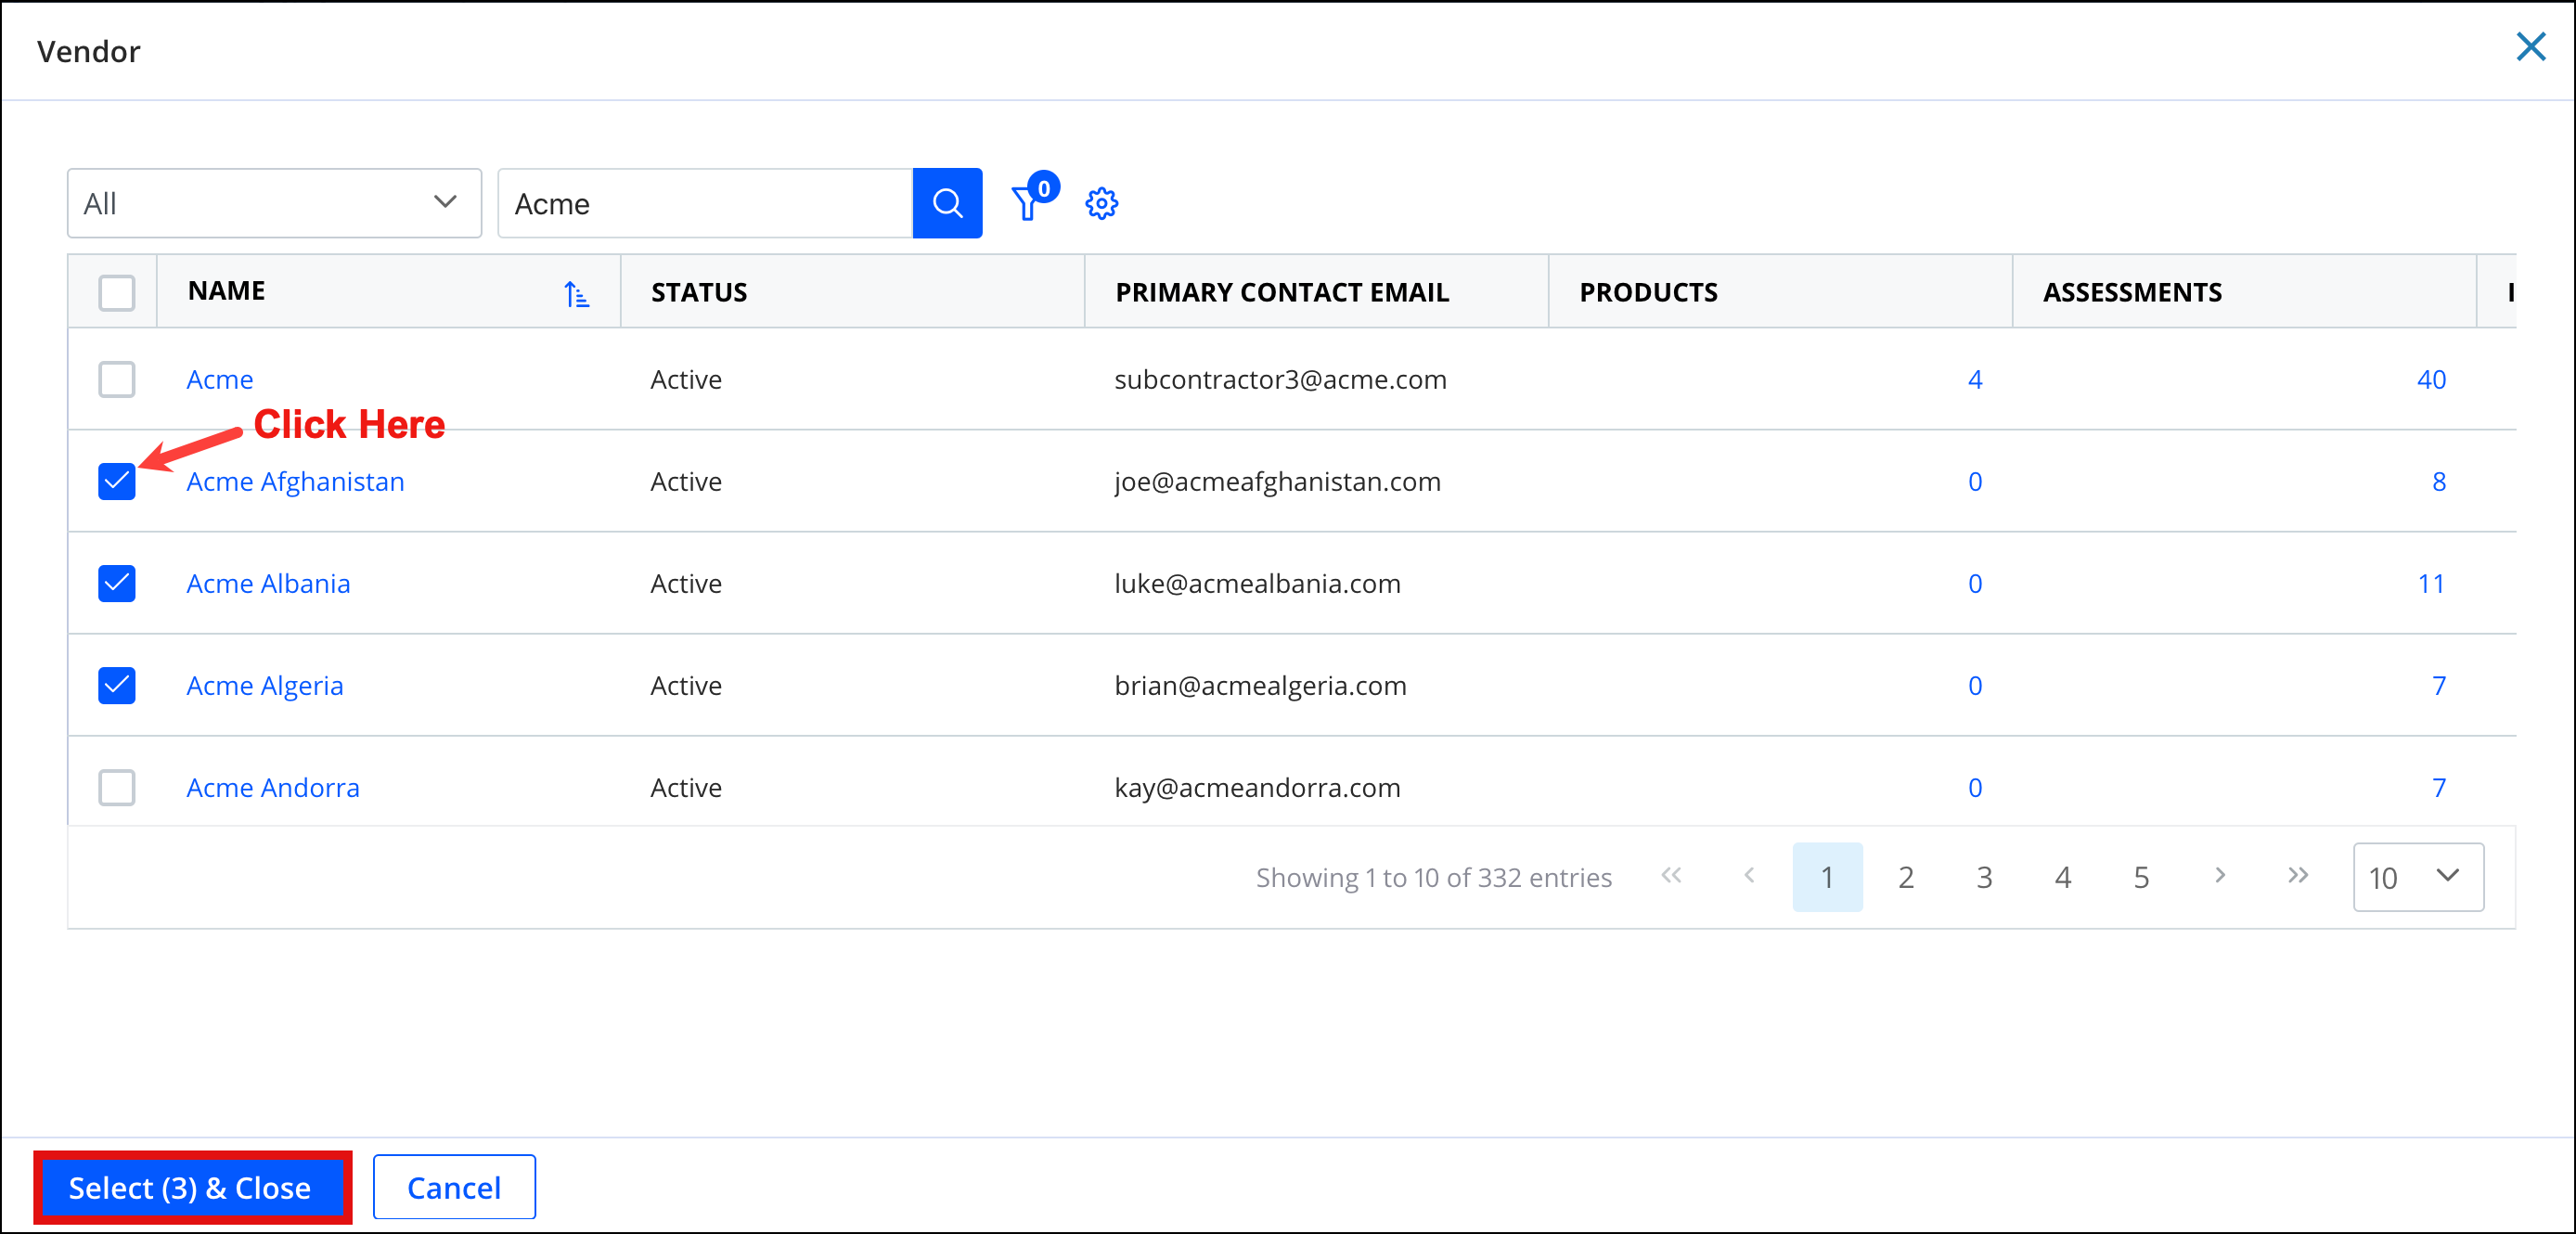Open the Acme Afghanistan link
This screenshot has width=2576, height=1234.
[x=295, y=481]
